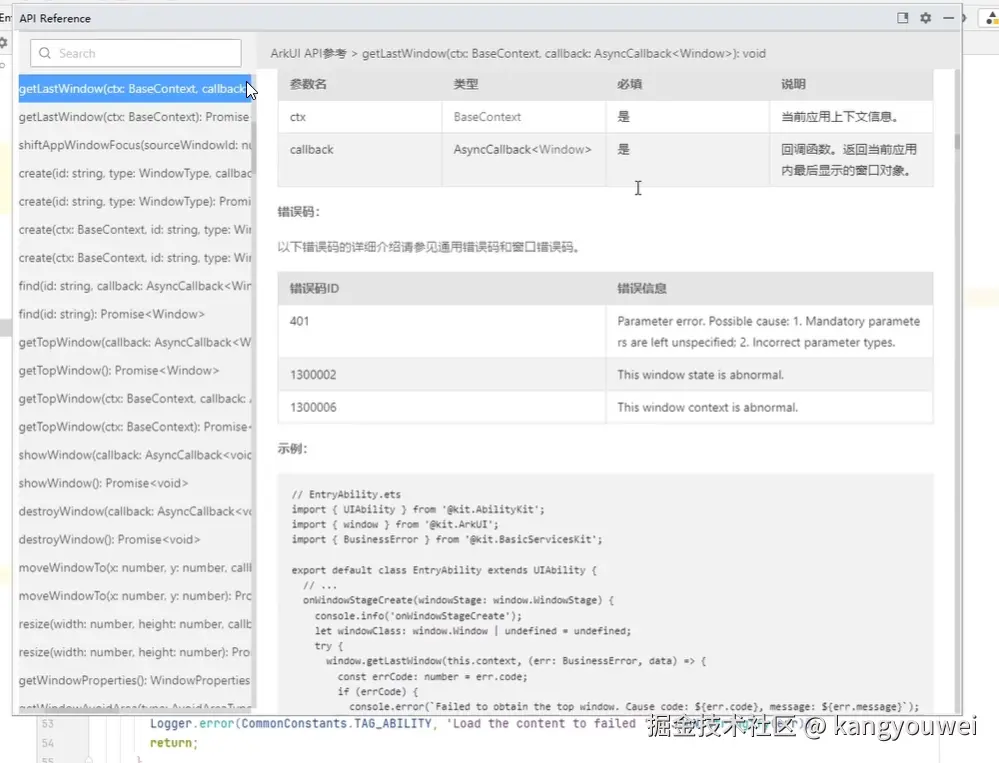Click the callback parameter name cell
Viewport: 999px width, 763px height.
coord(360,159)
